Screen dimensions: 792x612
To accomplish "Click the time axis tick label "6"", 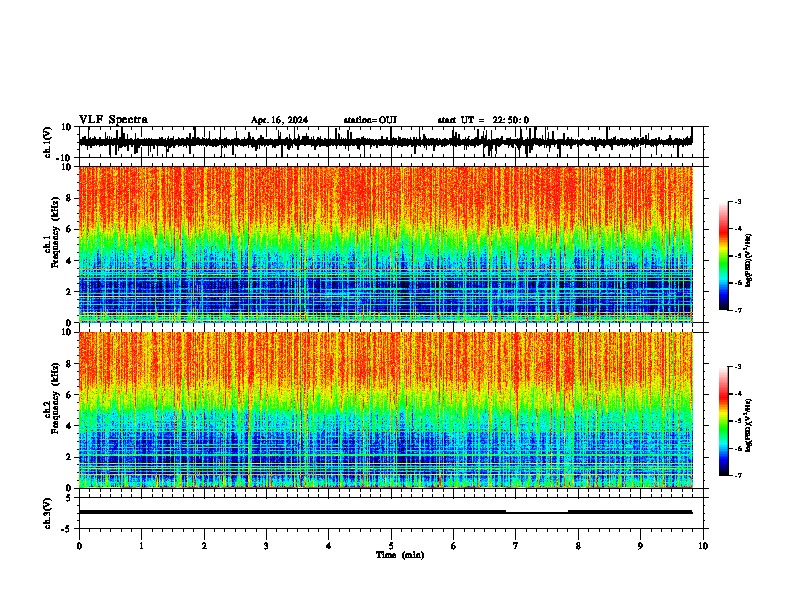I will 454,546.
